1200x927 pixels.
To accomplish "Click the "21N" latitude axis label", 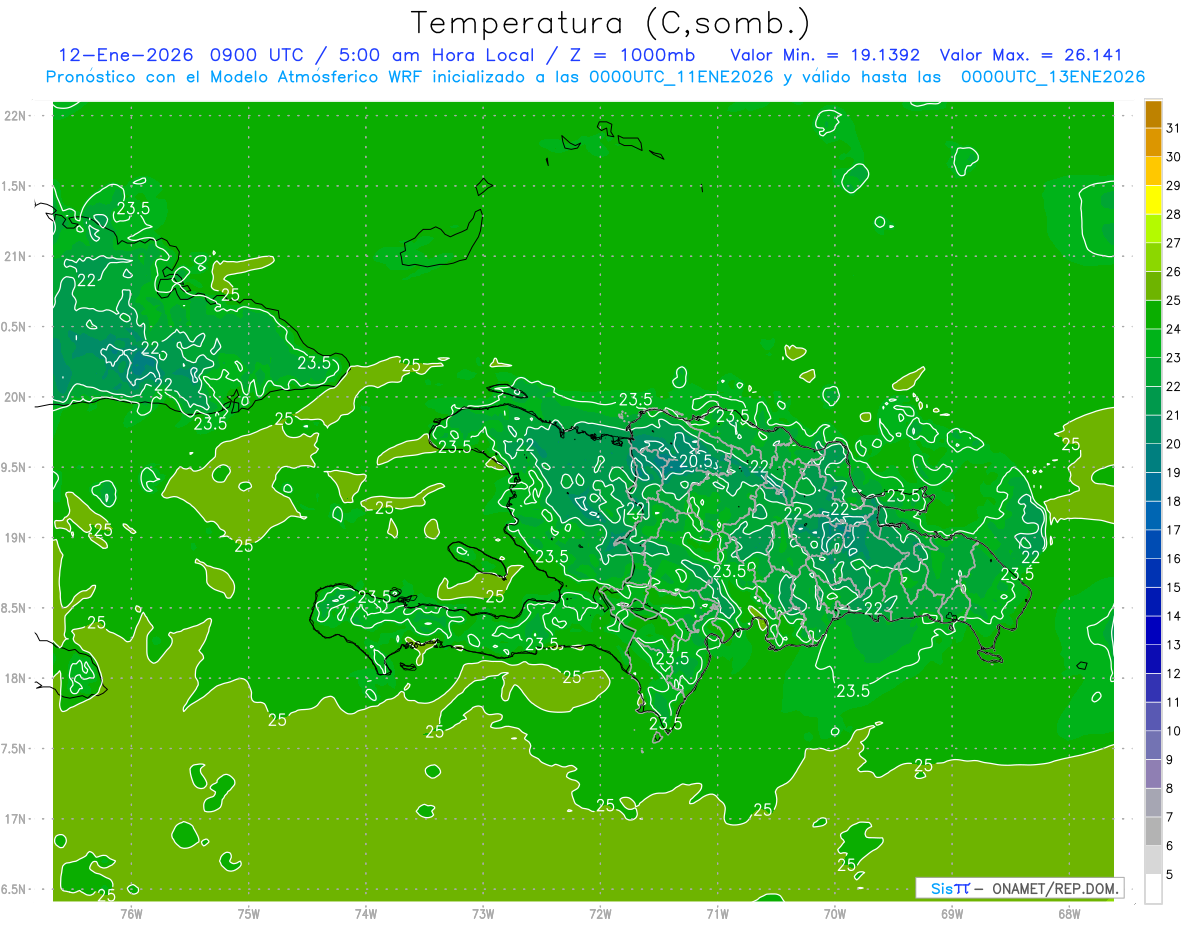I will (17, 256).
